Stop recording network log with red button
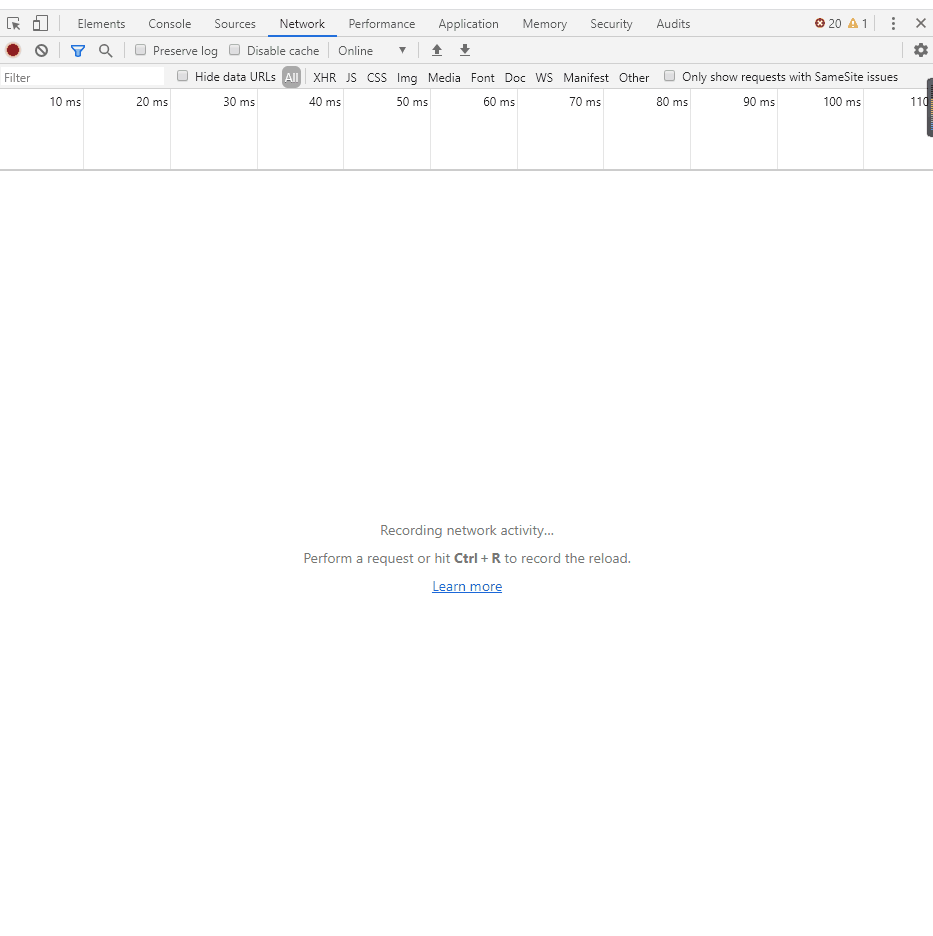This screenshot has height=936, width=933. [13, 51]
